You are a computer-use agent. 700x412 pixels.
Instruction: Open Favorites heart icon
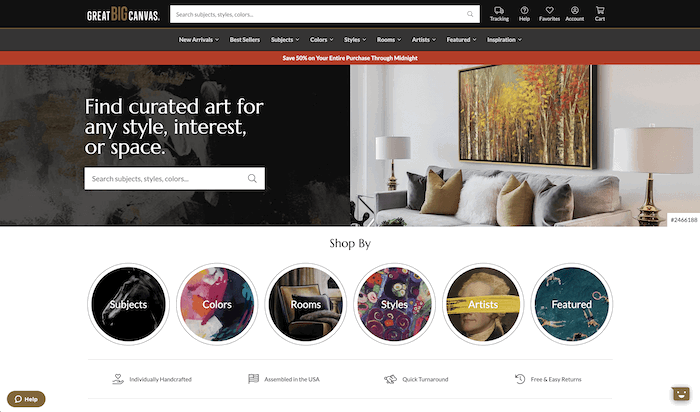click(x=549, y=10)
